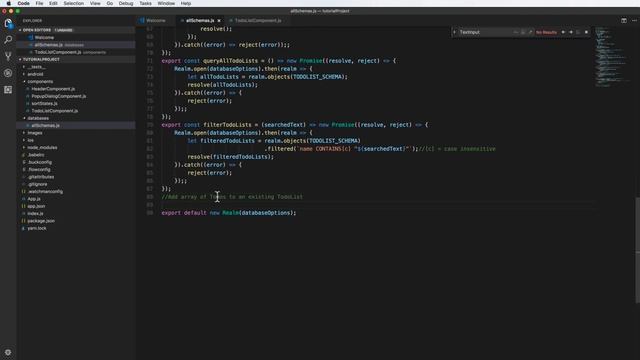Viewport: 640px width, 360px height.
Task: Open the Debug menu
Action: (x=126, y=3)
